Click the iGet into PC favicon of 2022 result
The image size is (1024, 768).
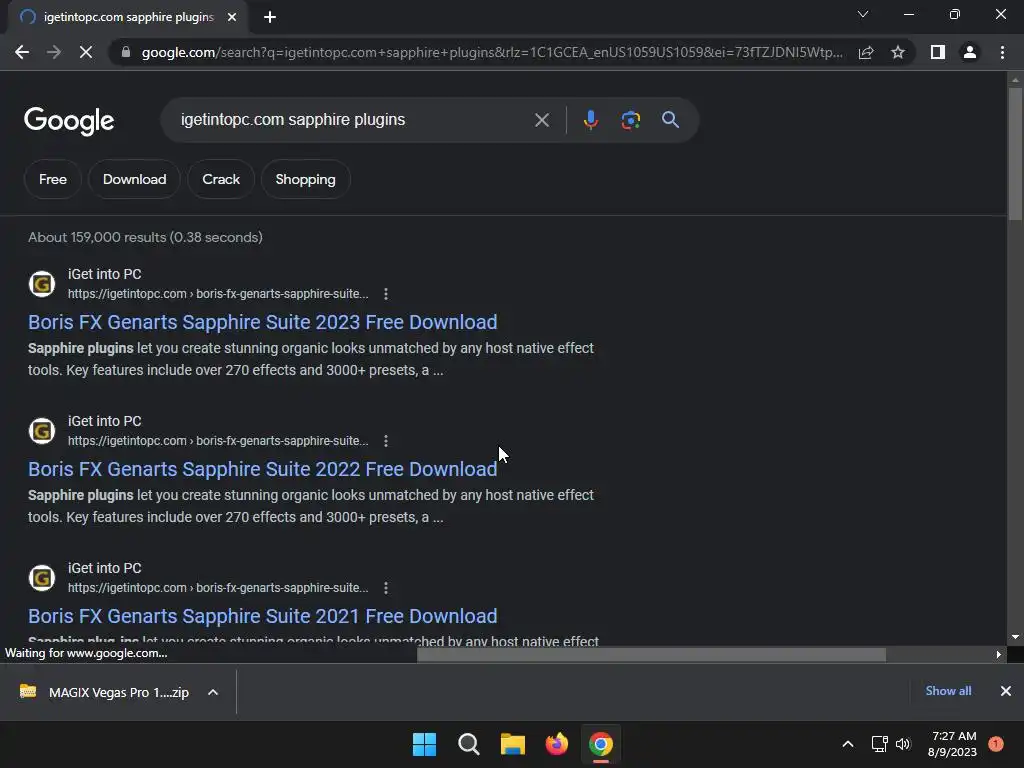[42, 431]
